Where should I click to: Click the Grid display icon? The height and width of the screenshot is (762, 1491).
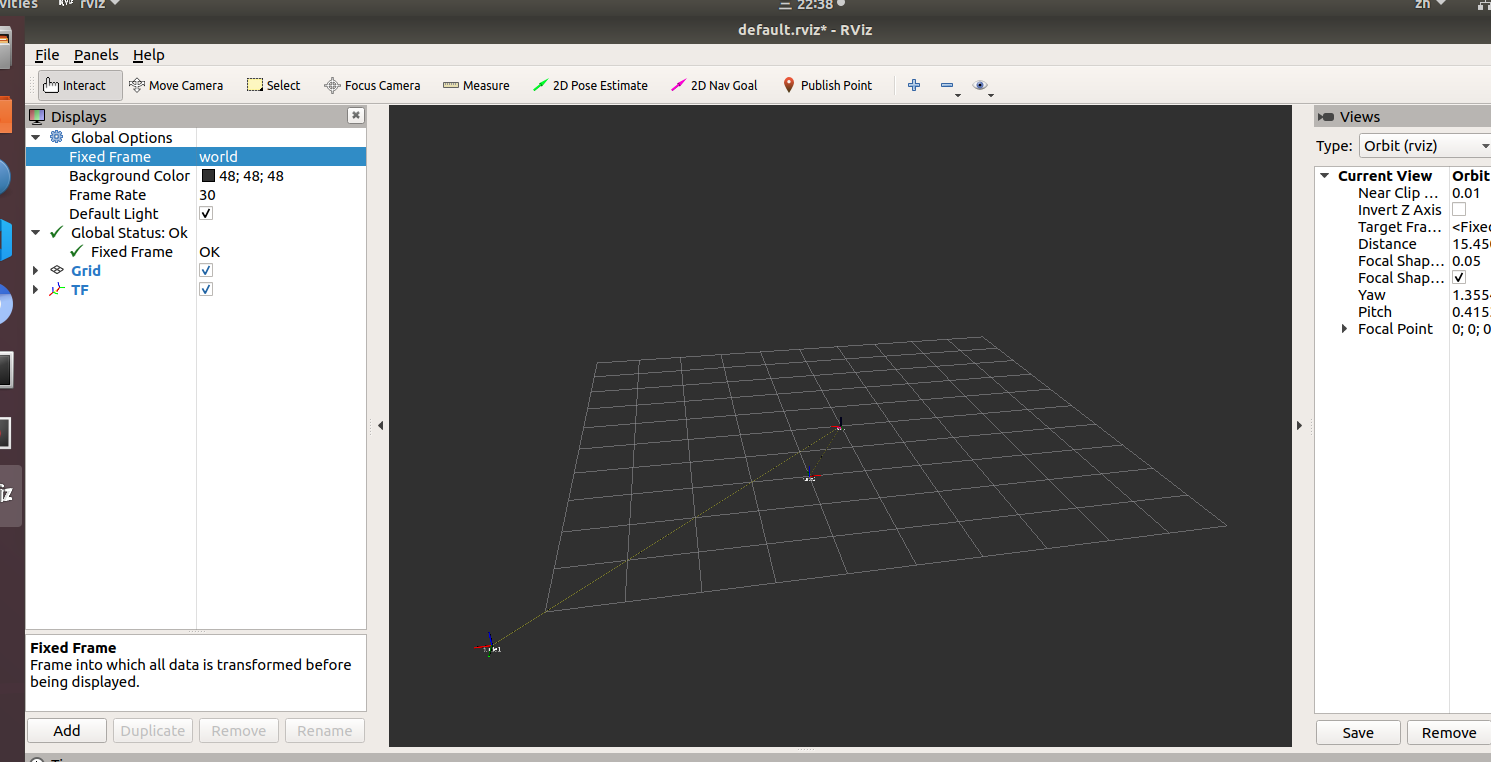(x=57, y=271)
